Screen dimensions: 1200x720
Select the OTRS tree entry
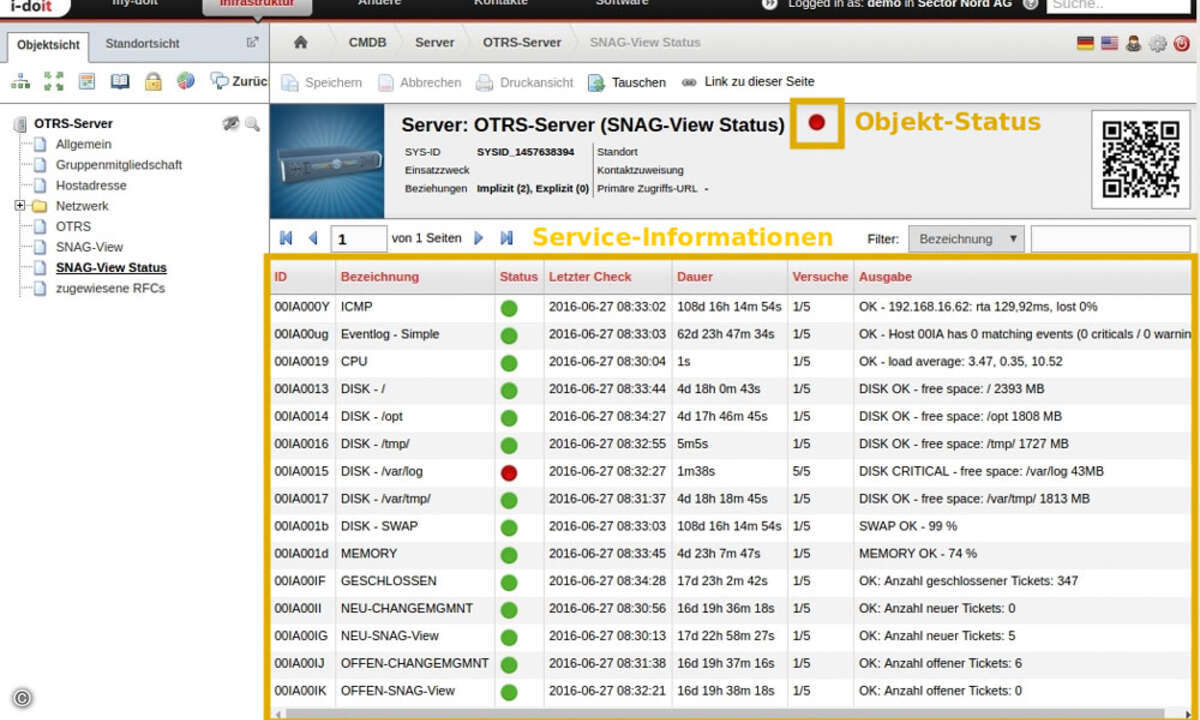pos(73,227)
